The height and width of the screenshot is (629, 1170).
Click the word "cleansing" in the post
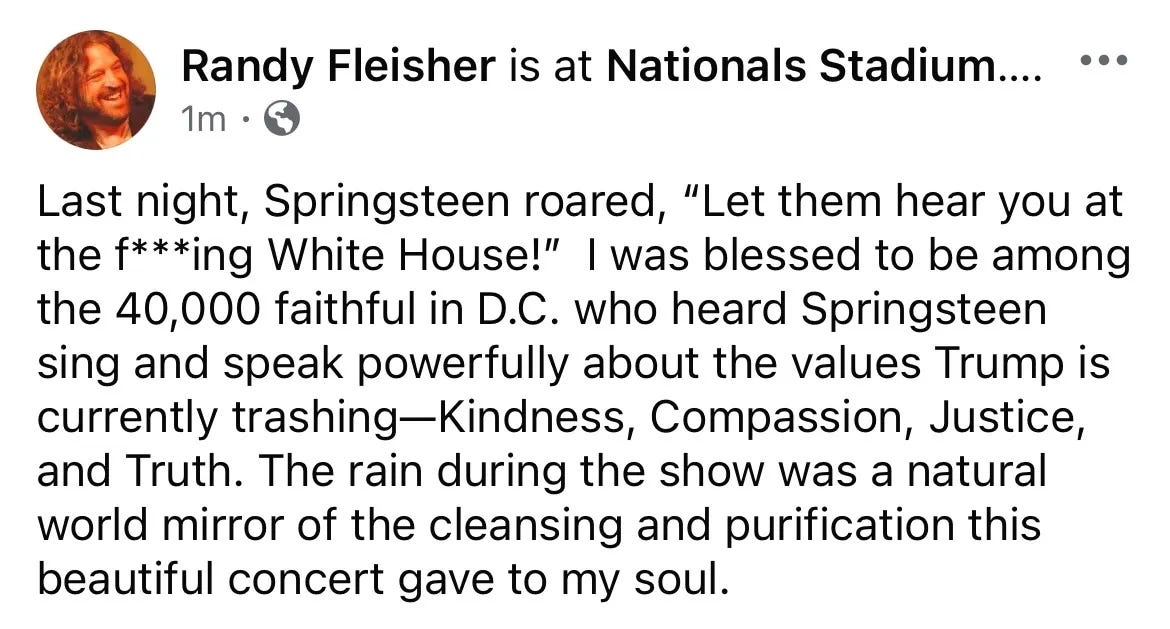tap(525, 526)
